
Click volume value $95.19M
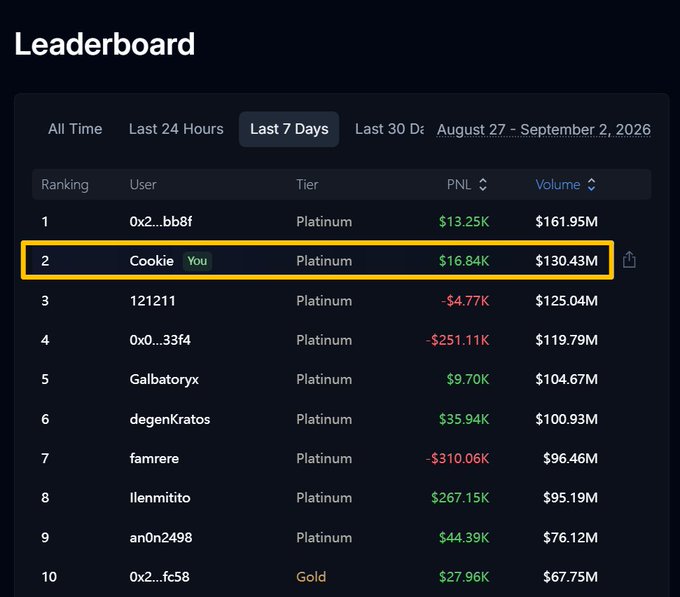pyautogui.click(x=570, y=498)
